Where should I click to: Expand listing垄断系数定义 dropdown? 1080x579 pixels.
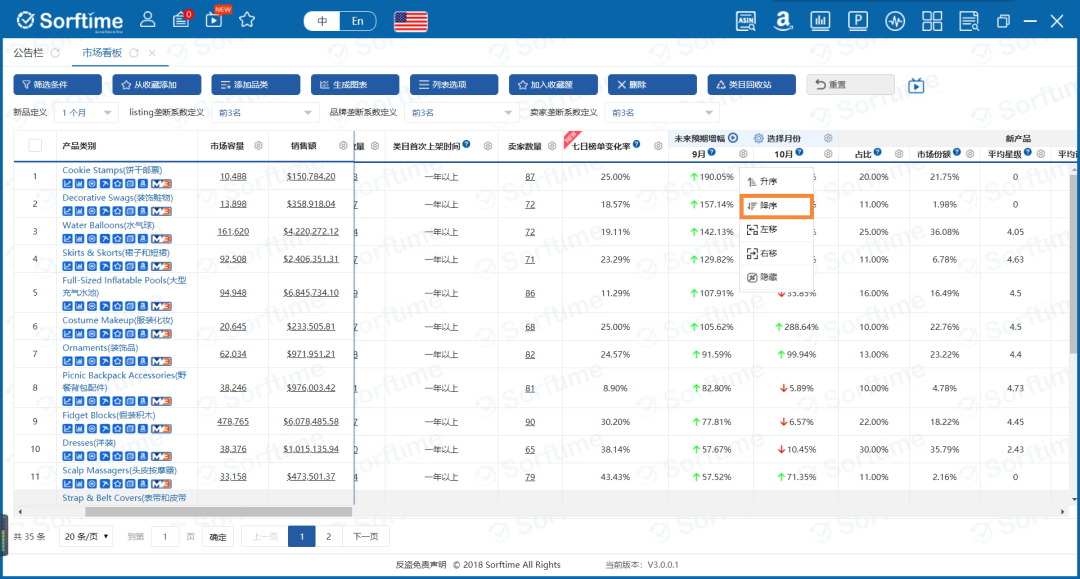[264, 113]
